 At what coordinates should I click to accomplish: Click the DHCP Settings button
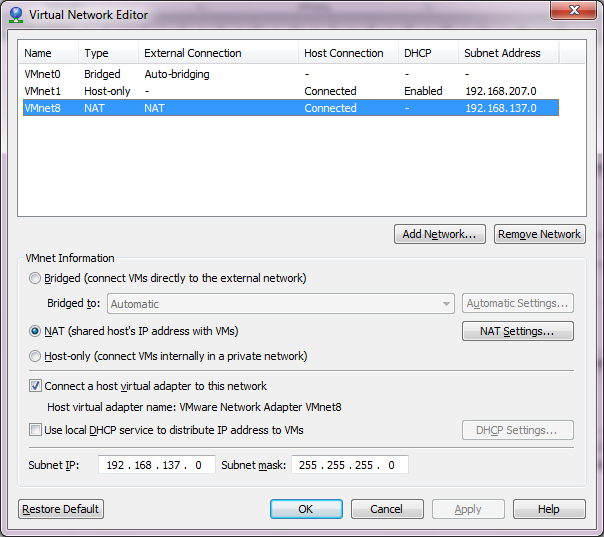tap(518, 430)
